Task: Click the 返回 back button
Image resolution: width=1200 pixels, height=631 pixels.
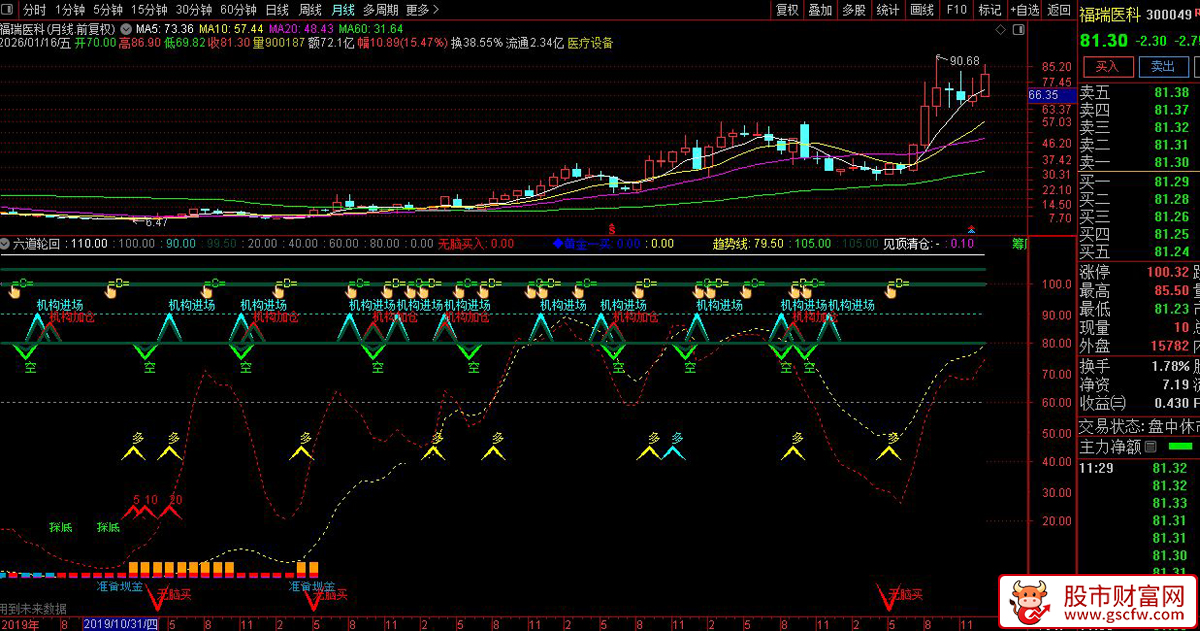Action: click(1059, 10)
